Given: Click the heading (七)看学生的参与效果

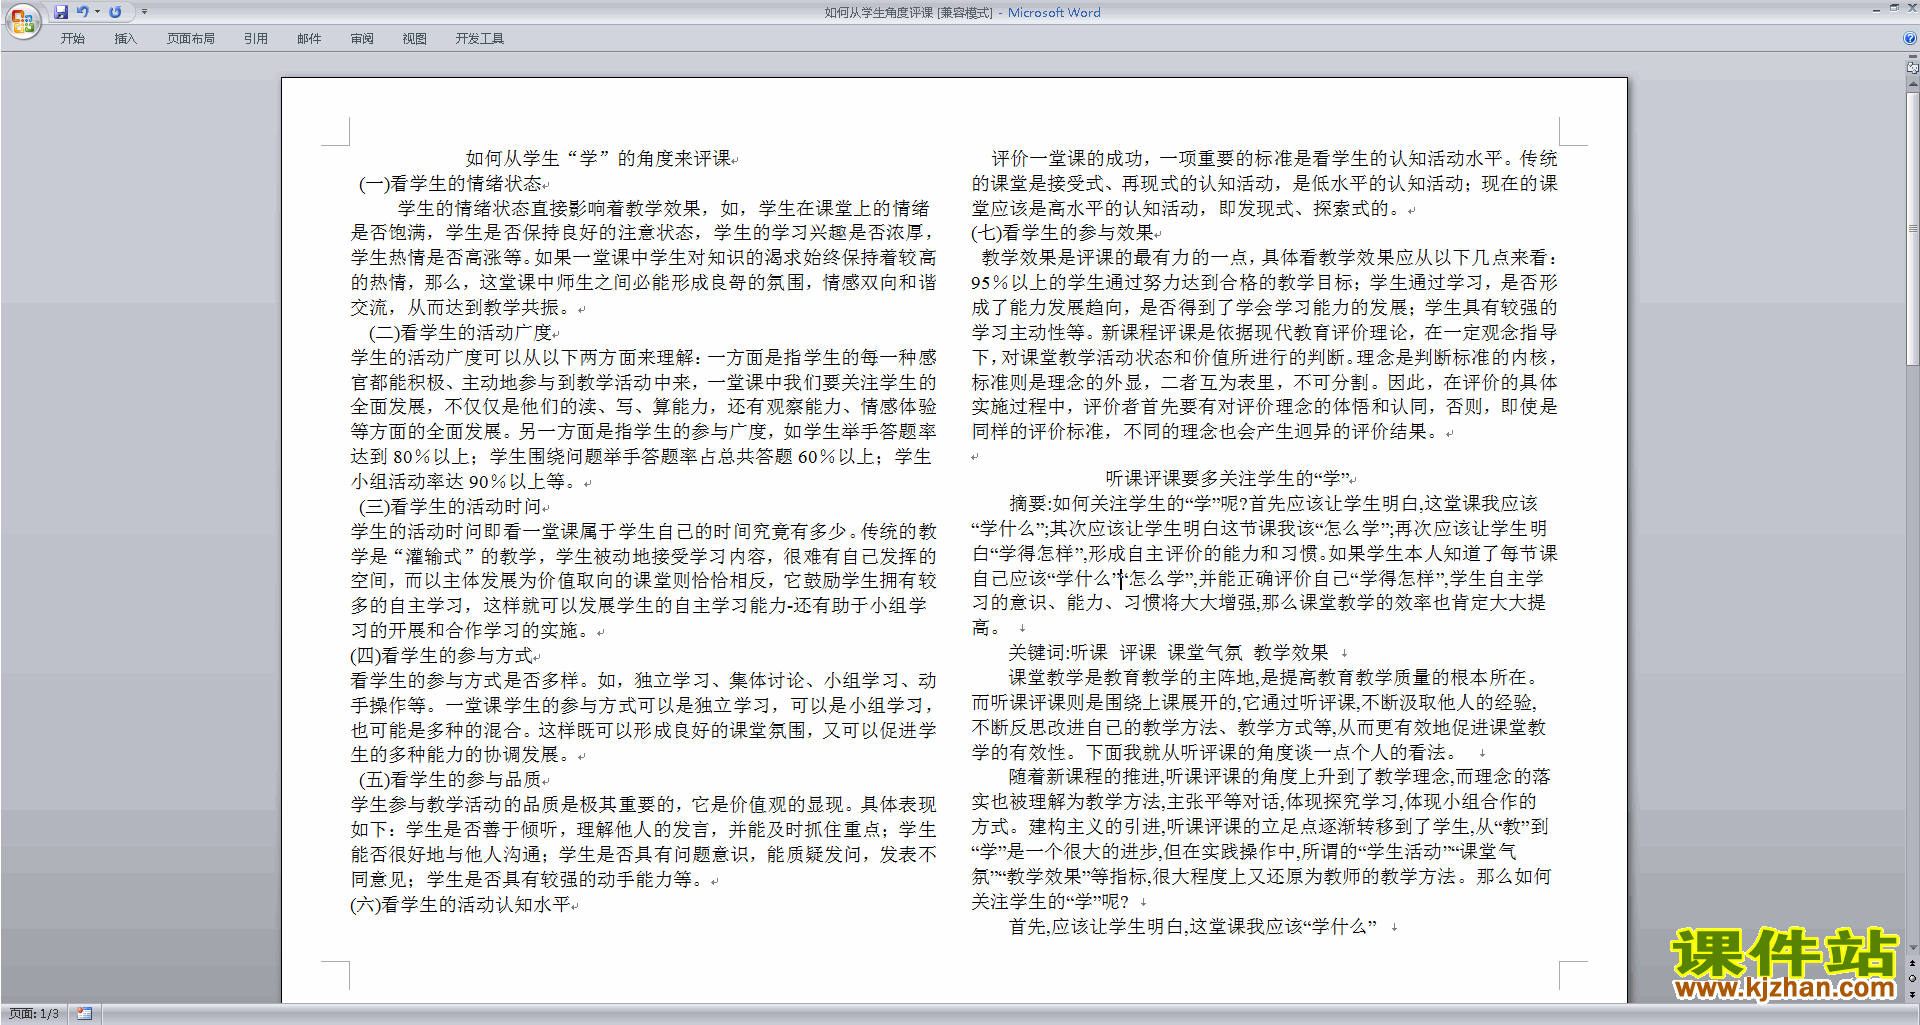Looking at the screenshot, I should [x=1062, y=232].
